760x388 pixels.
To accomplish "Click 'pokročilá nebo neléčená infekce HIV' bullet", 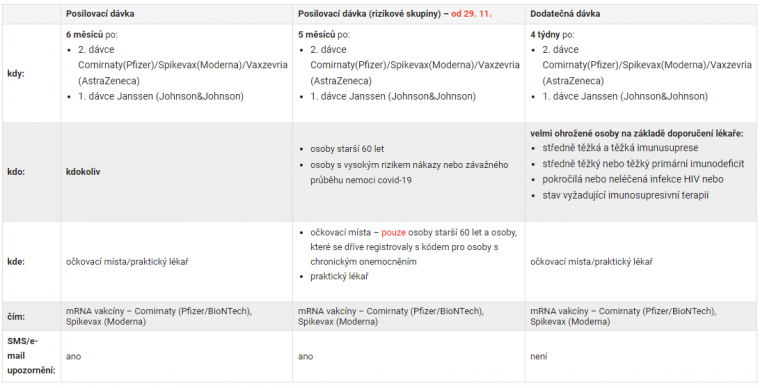I will [633, 179].
